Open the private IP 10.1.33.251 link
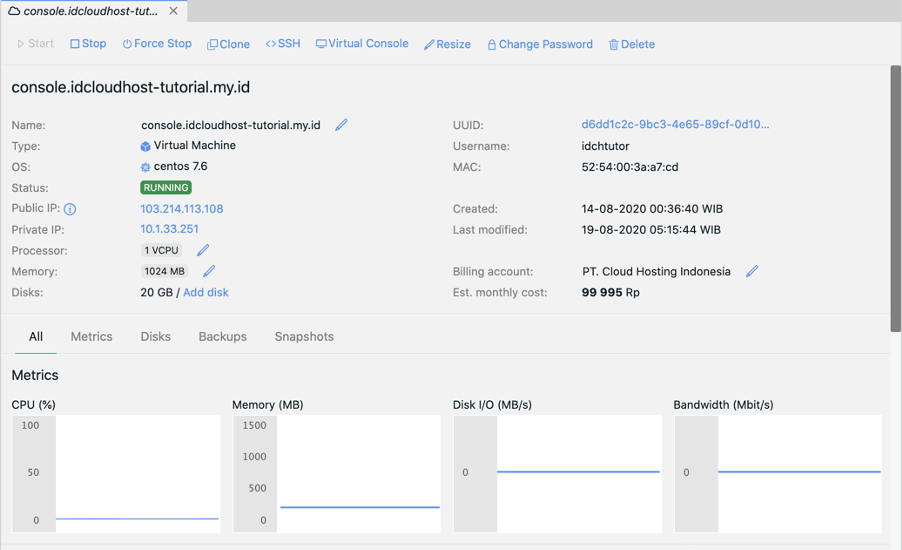Viewport: 902px width, 550px height. point(170,229)
